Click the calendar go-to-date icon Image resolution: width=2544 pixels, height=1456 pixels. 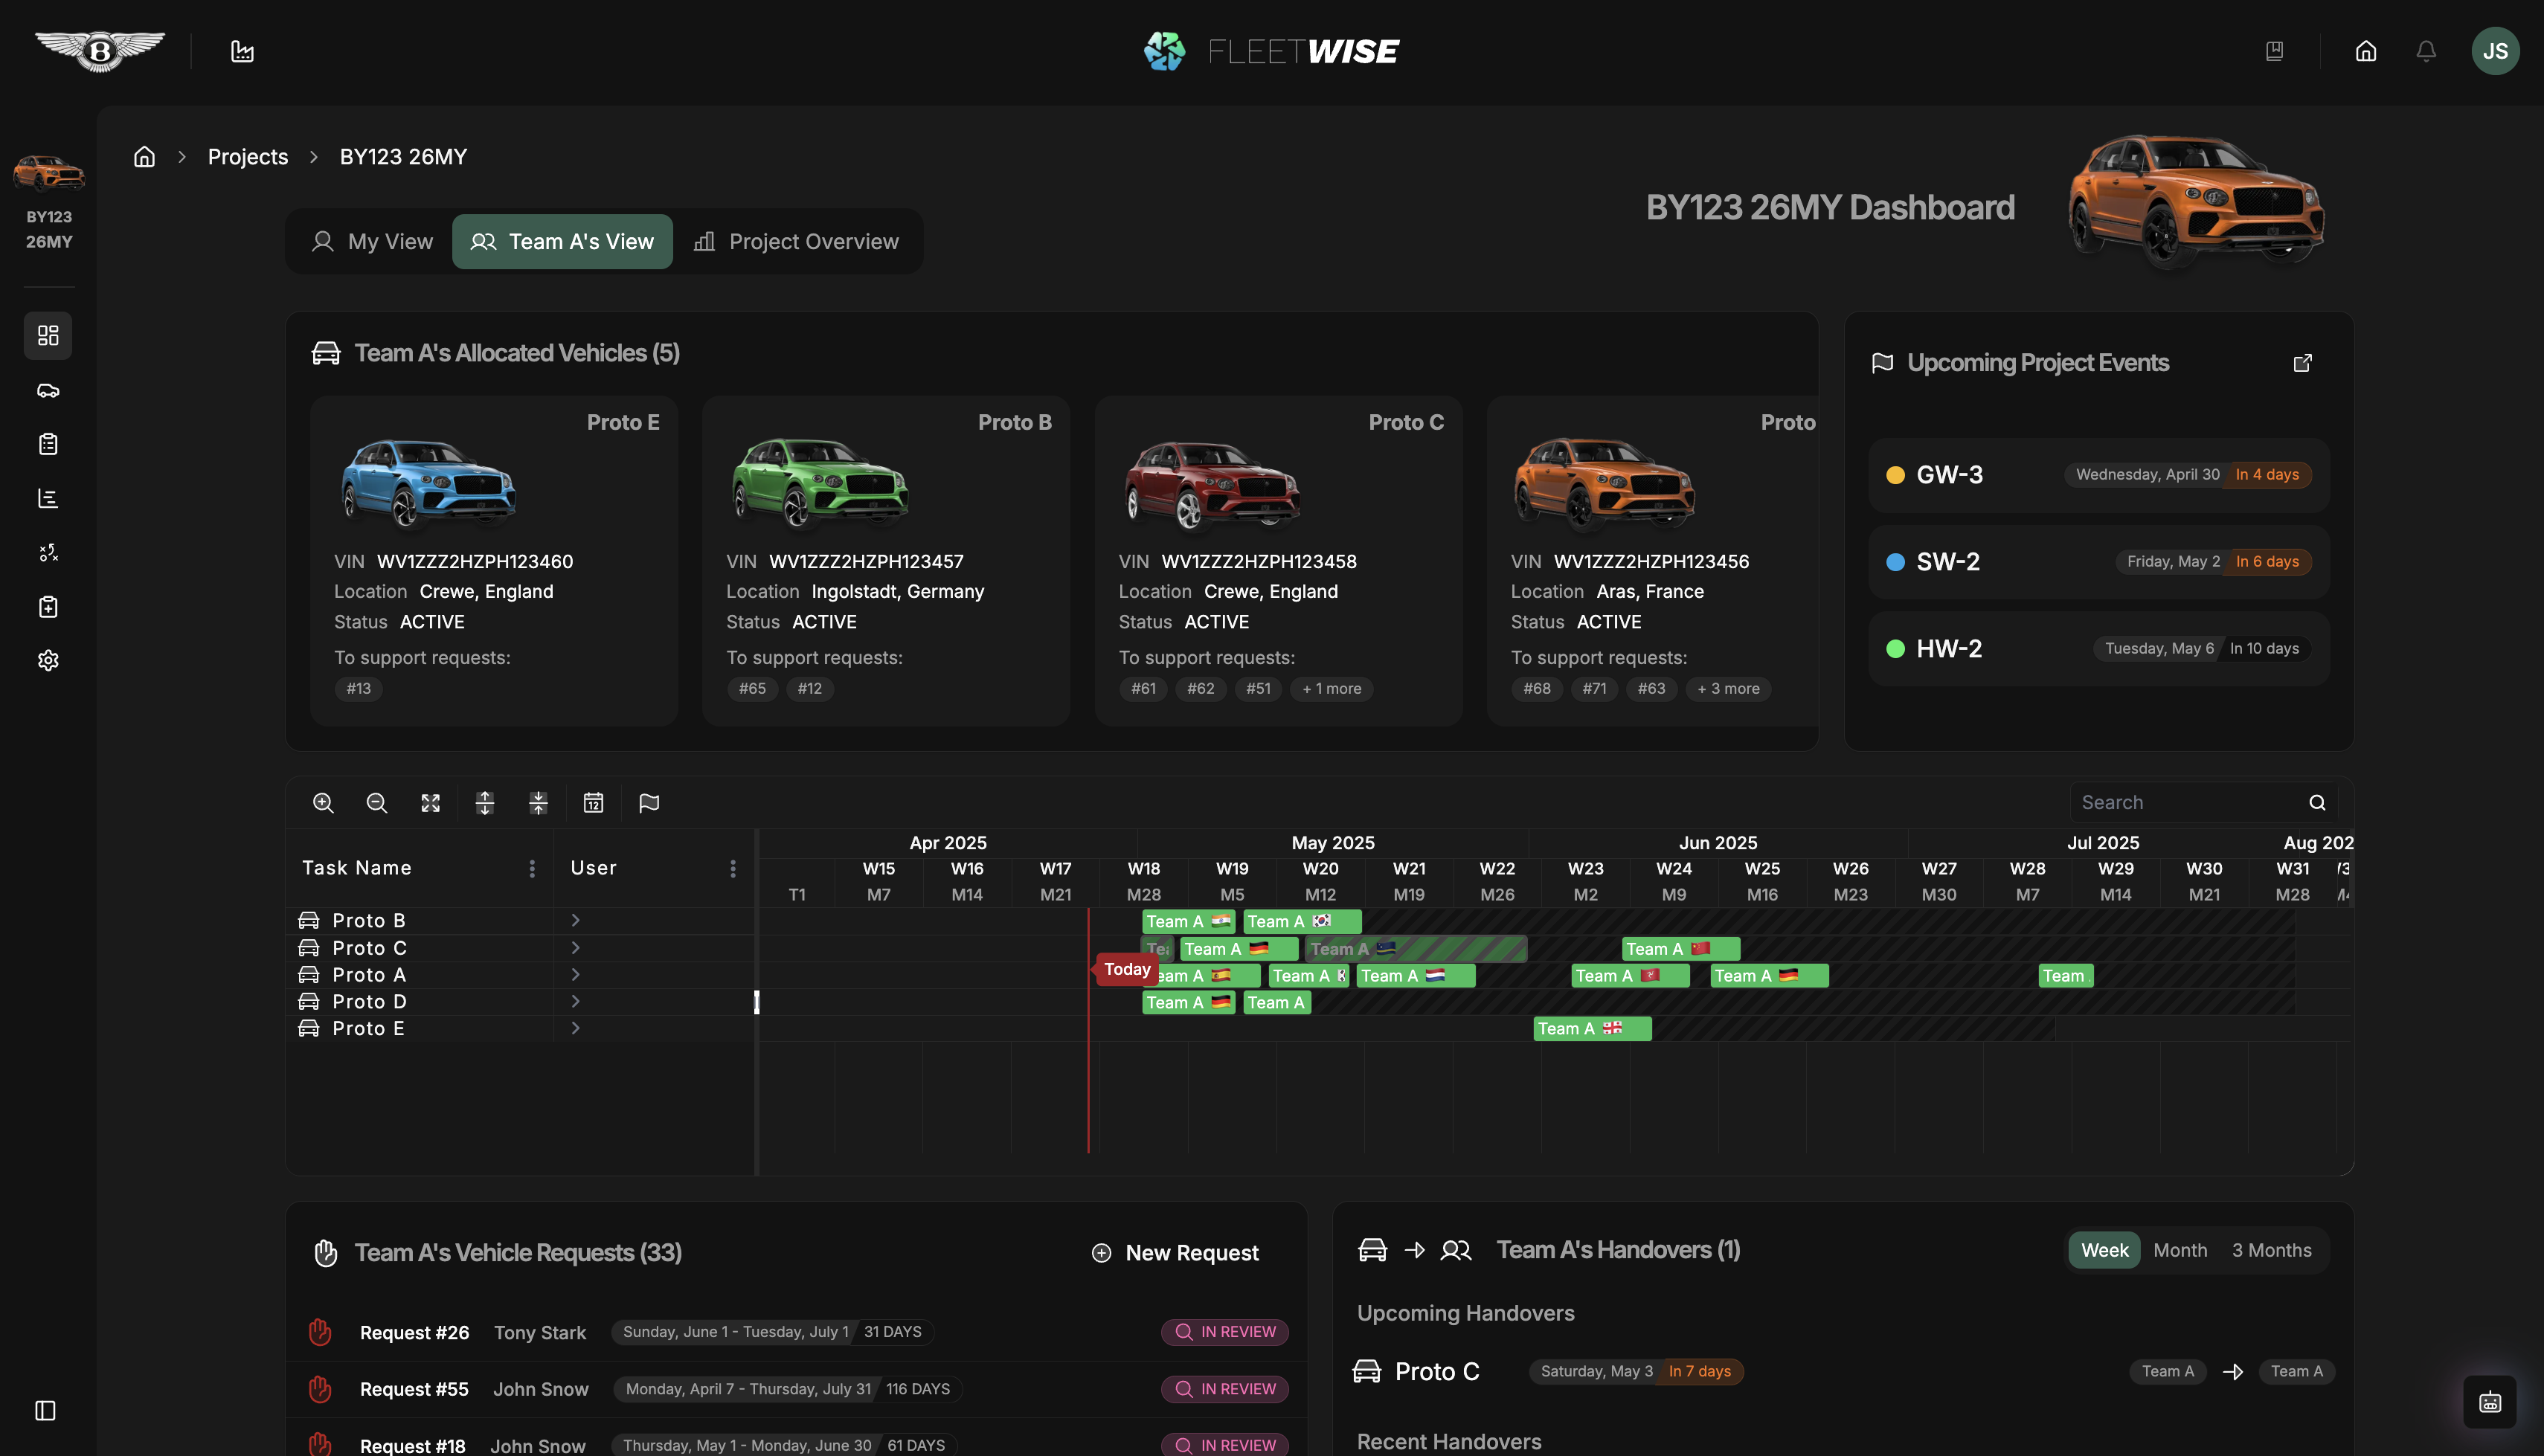594,803
